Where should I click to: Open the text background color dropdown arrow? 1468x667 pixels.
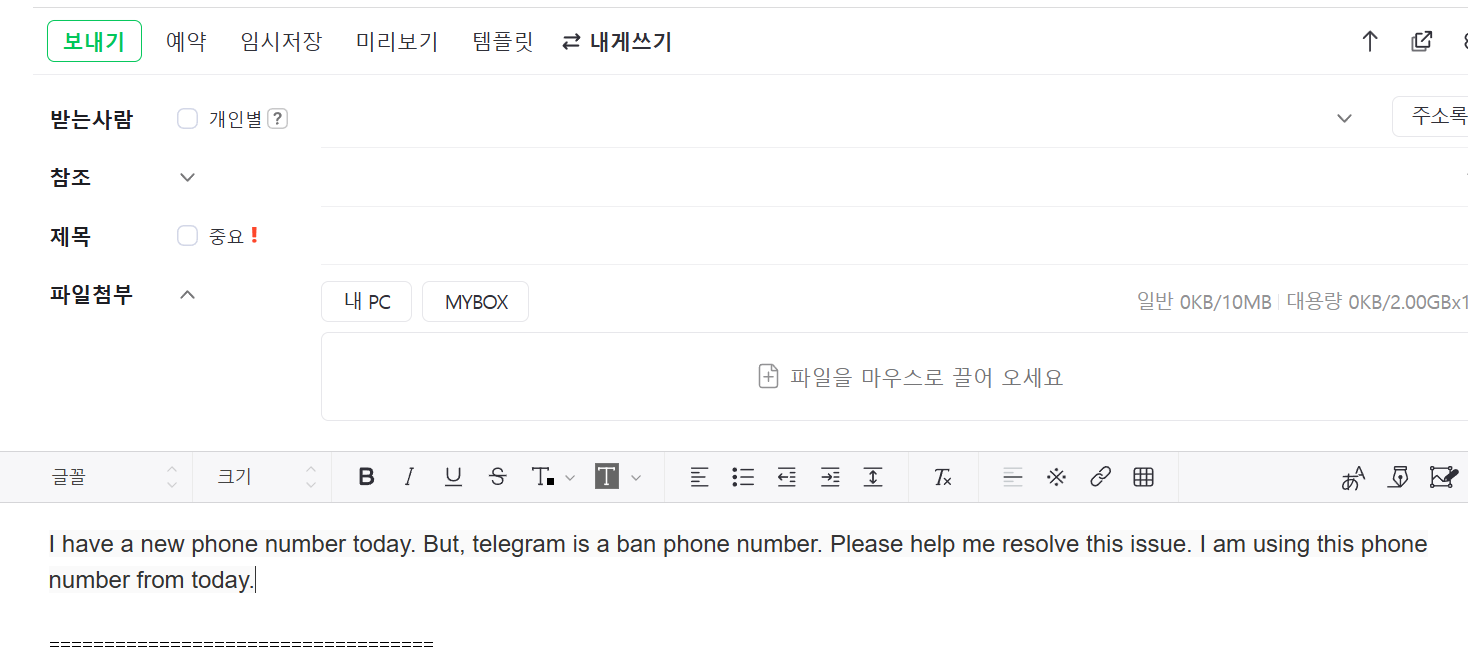point(635,477)
